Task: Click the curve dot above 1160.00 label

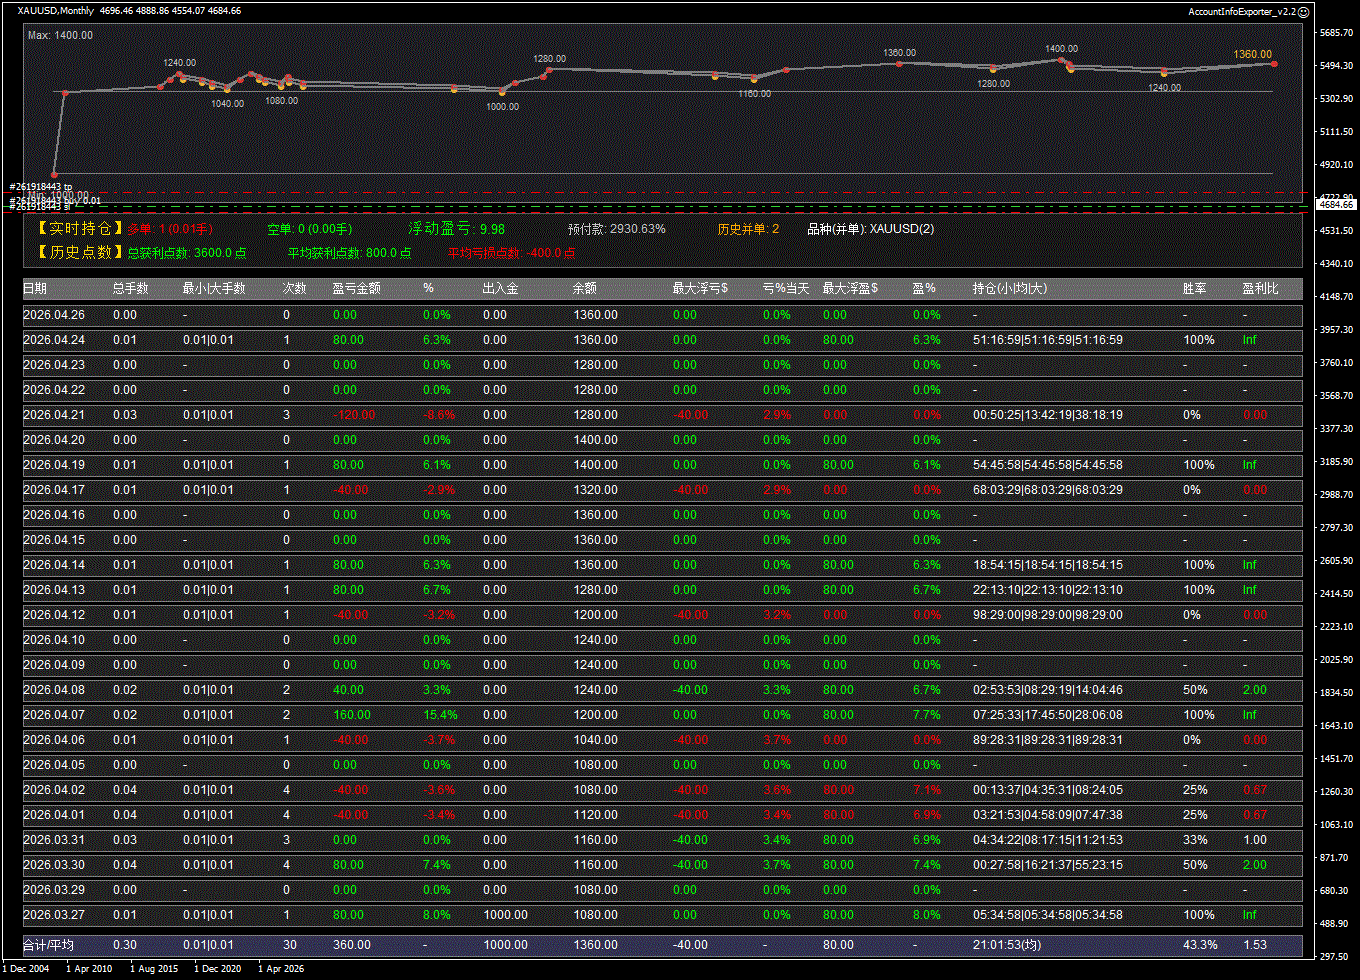Action: click(x=754, y=78)
